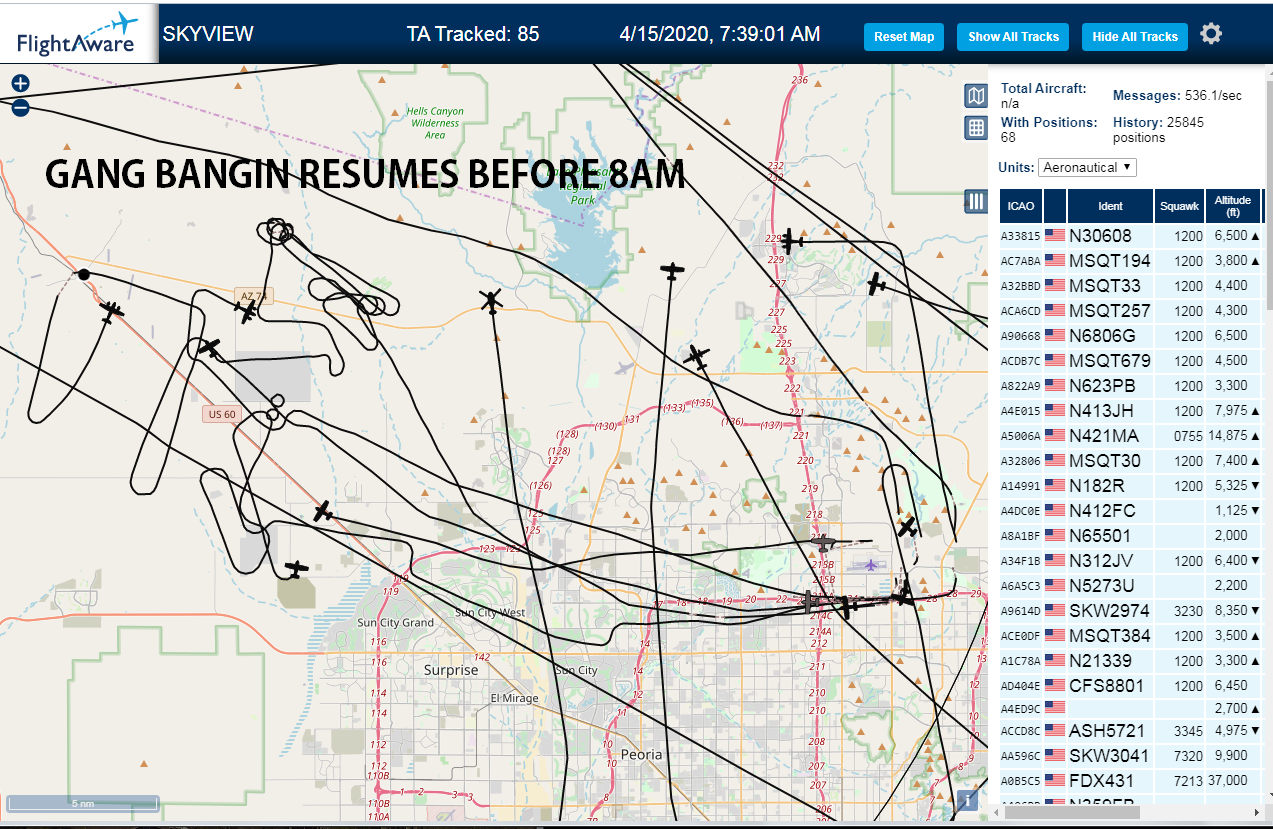Click the US flag of N30608
This screenshot has height=829, width=1273.
click(1054, 236)
